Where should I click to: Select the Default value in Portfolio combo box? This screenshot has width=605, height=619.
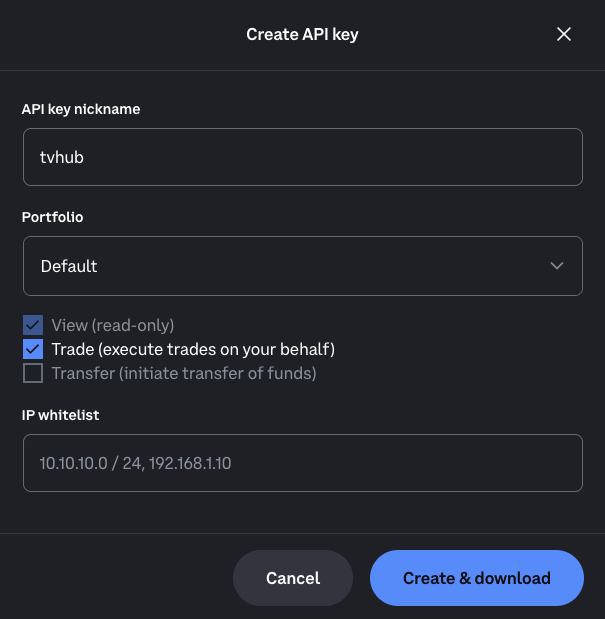[69, 266]
